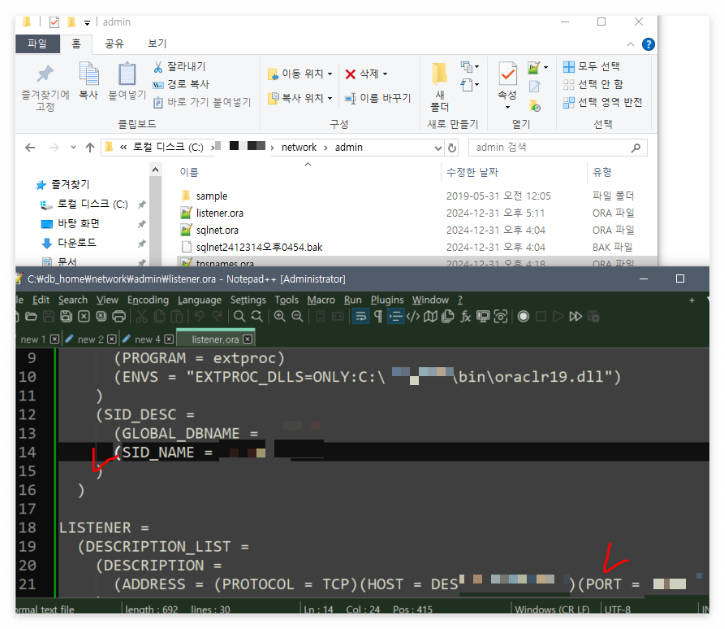Click Run Macro Multiple Times icon
Screen dimensions: 725x629
tap(576, 316)
